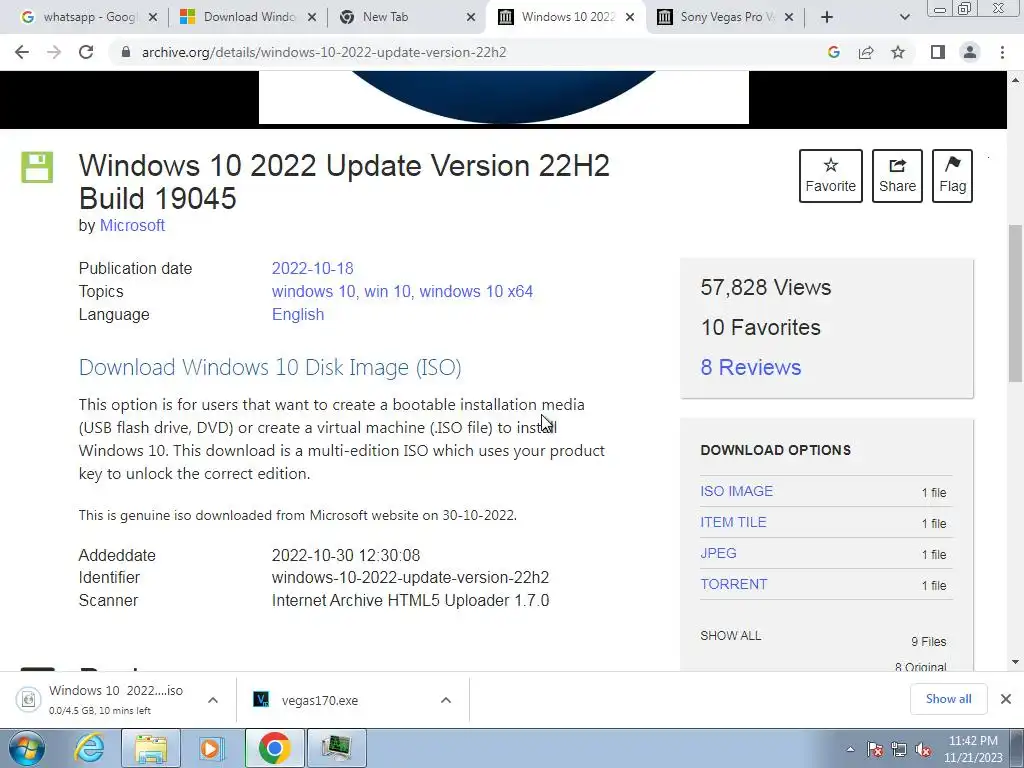
Task: Click the forward navigation arrow
Action: (x=54, y=52)
